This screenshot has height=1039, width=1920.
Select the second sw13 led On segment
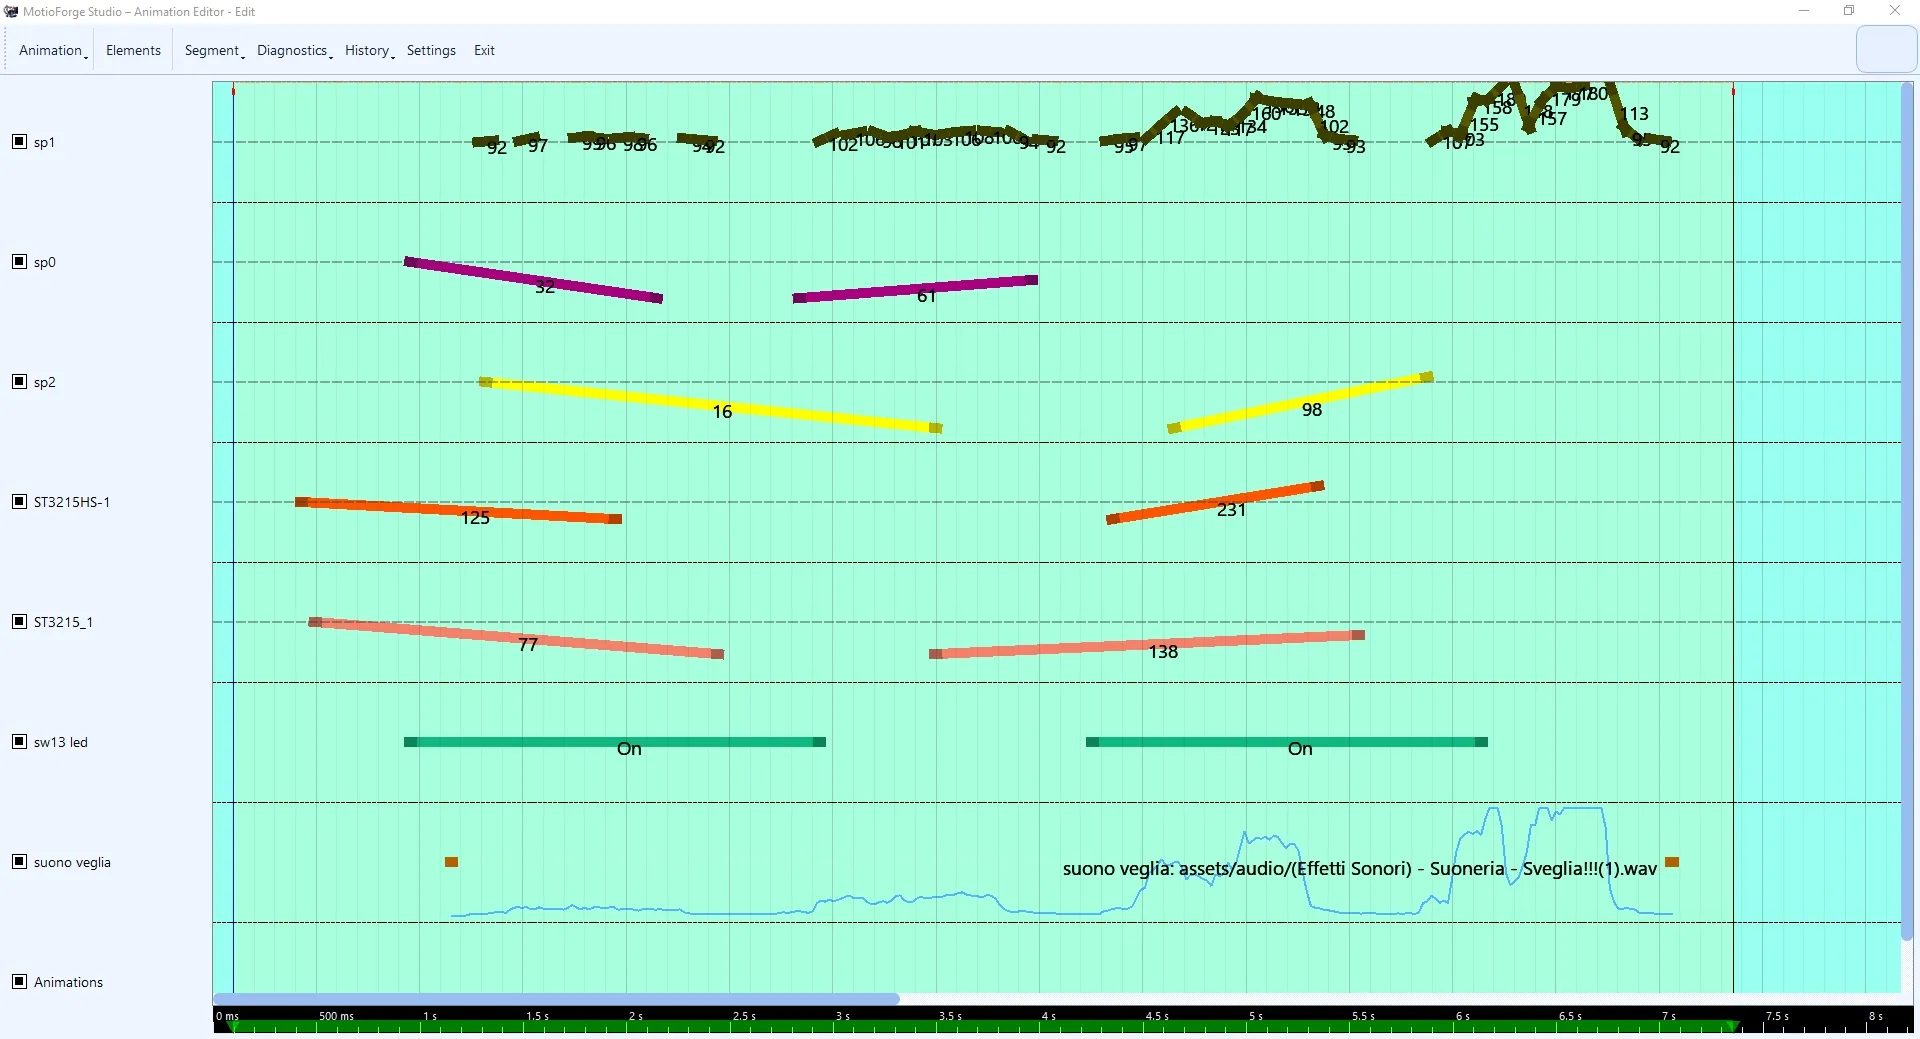coord(1287,742)
